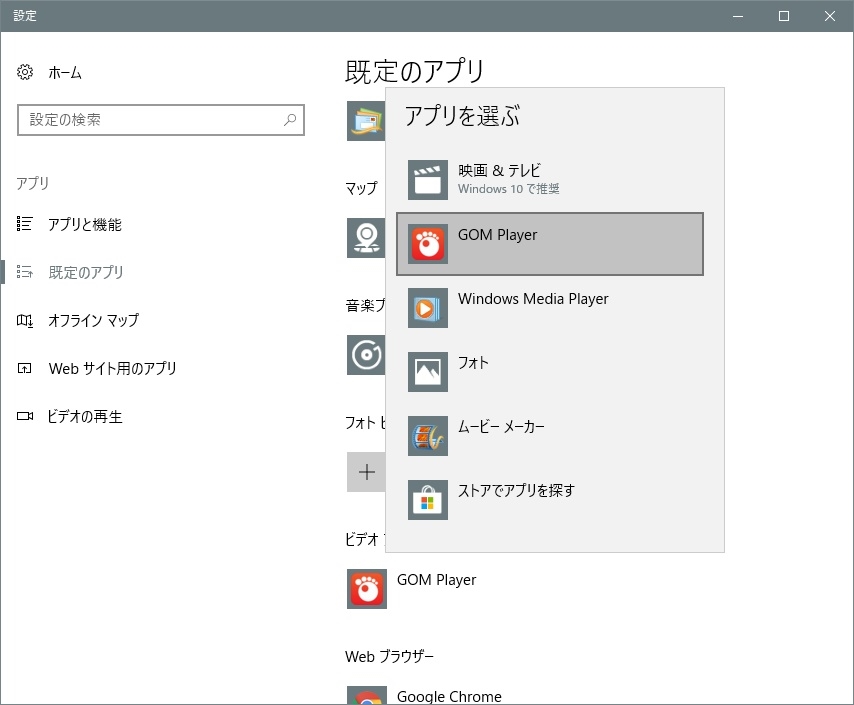Open ビデオの再生 settings
The height and width of the screenshot is (705, 854).
85,417
